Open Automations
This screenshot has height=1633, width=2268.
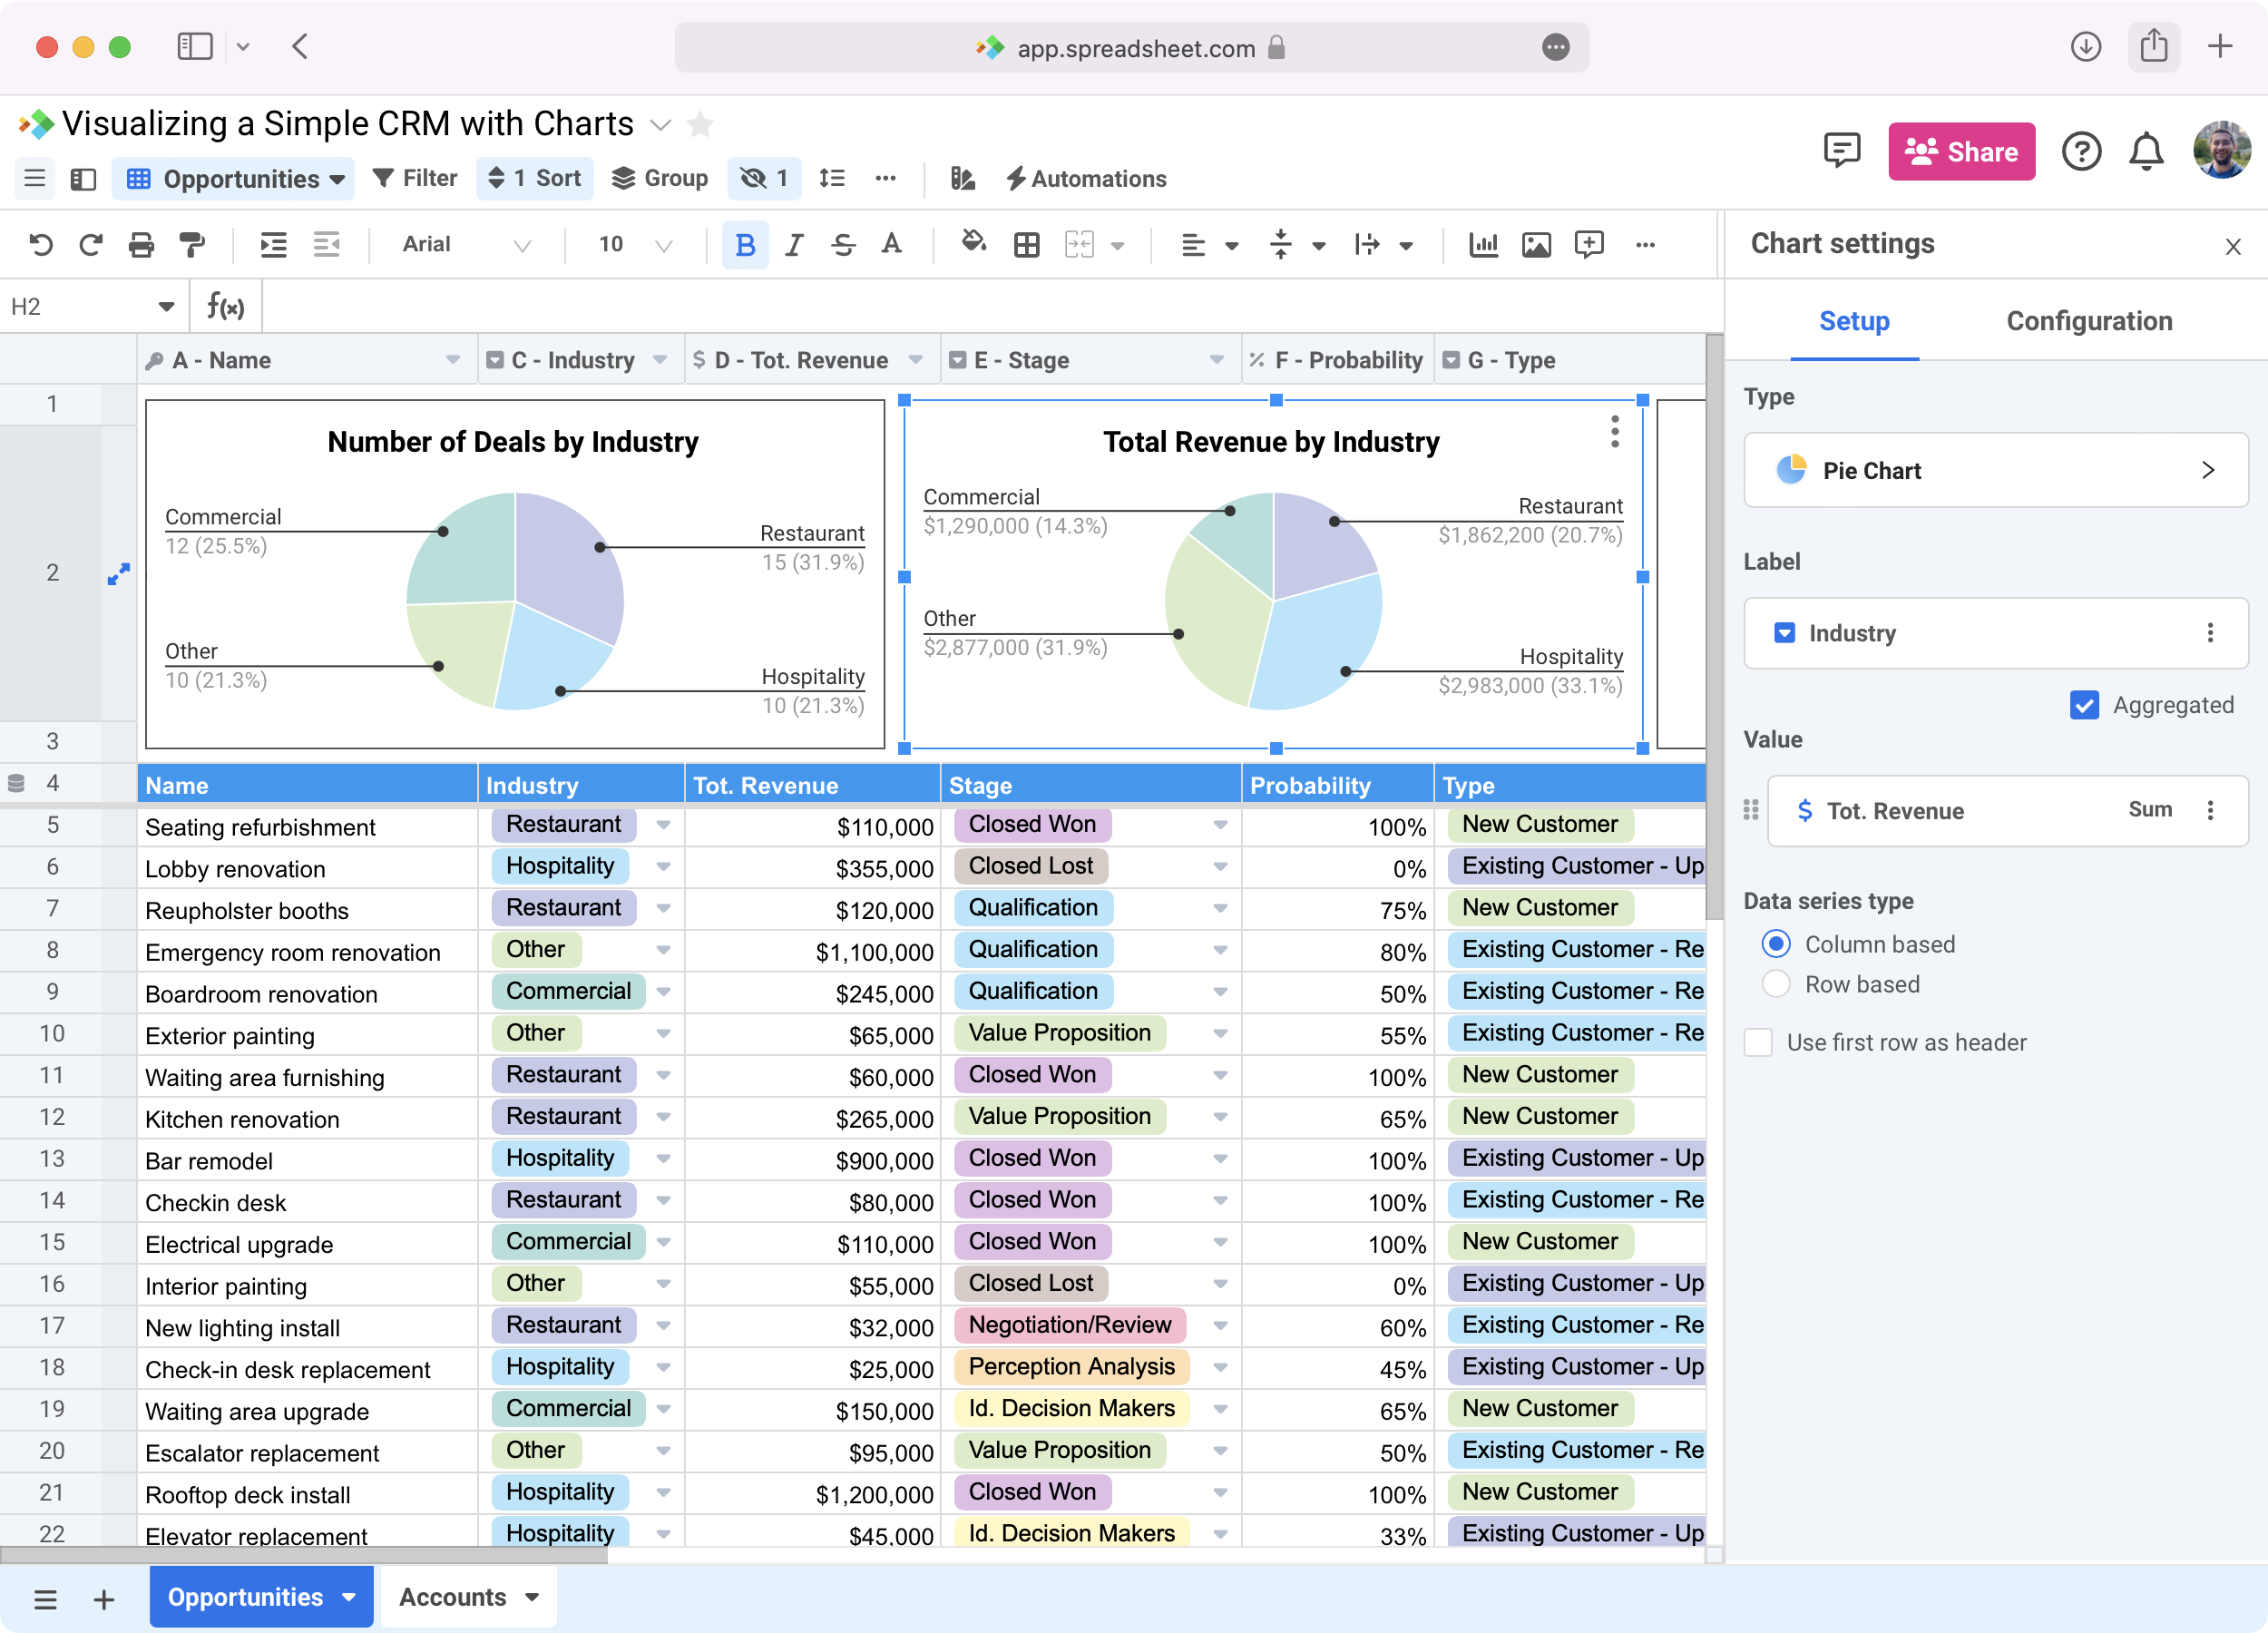(1086, 178)
